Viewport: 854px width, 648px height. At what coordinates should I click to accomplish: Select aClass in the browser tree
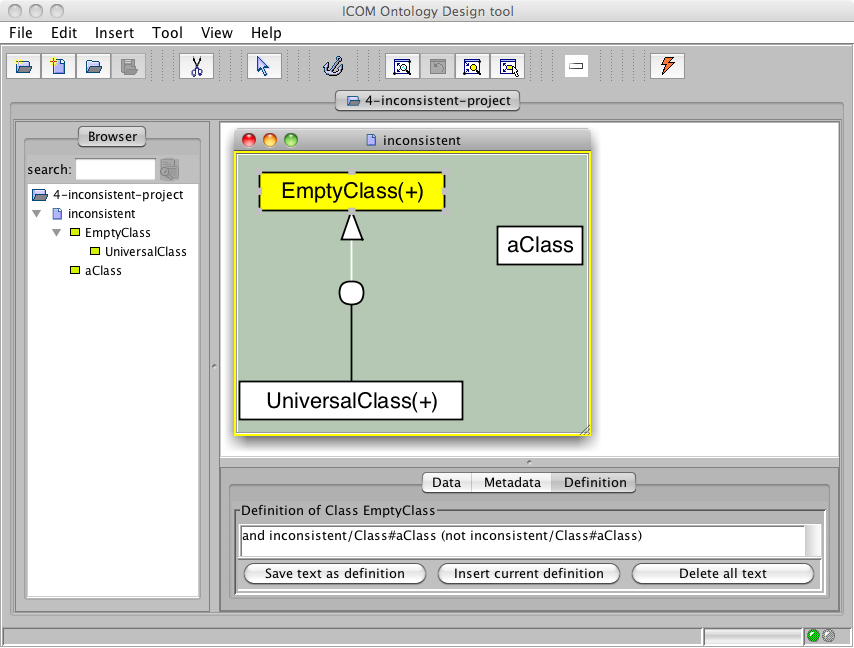pos(103,271)
